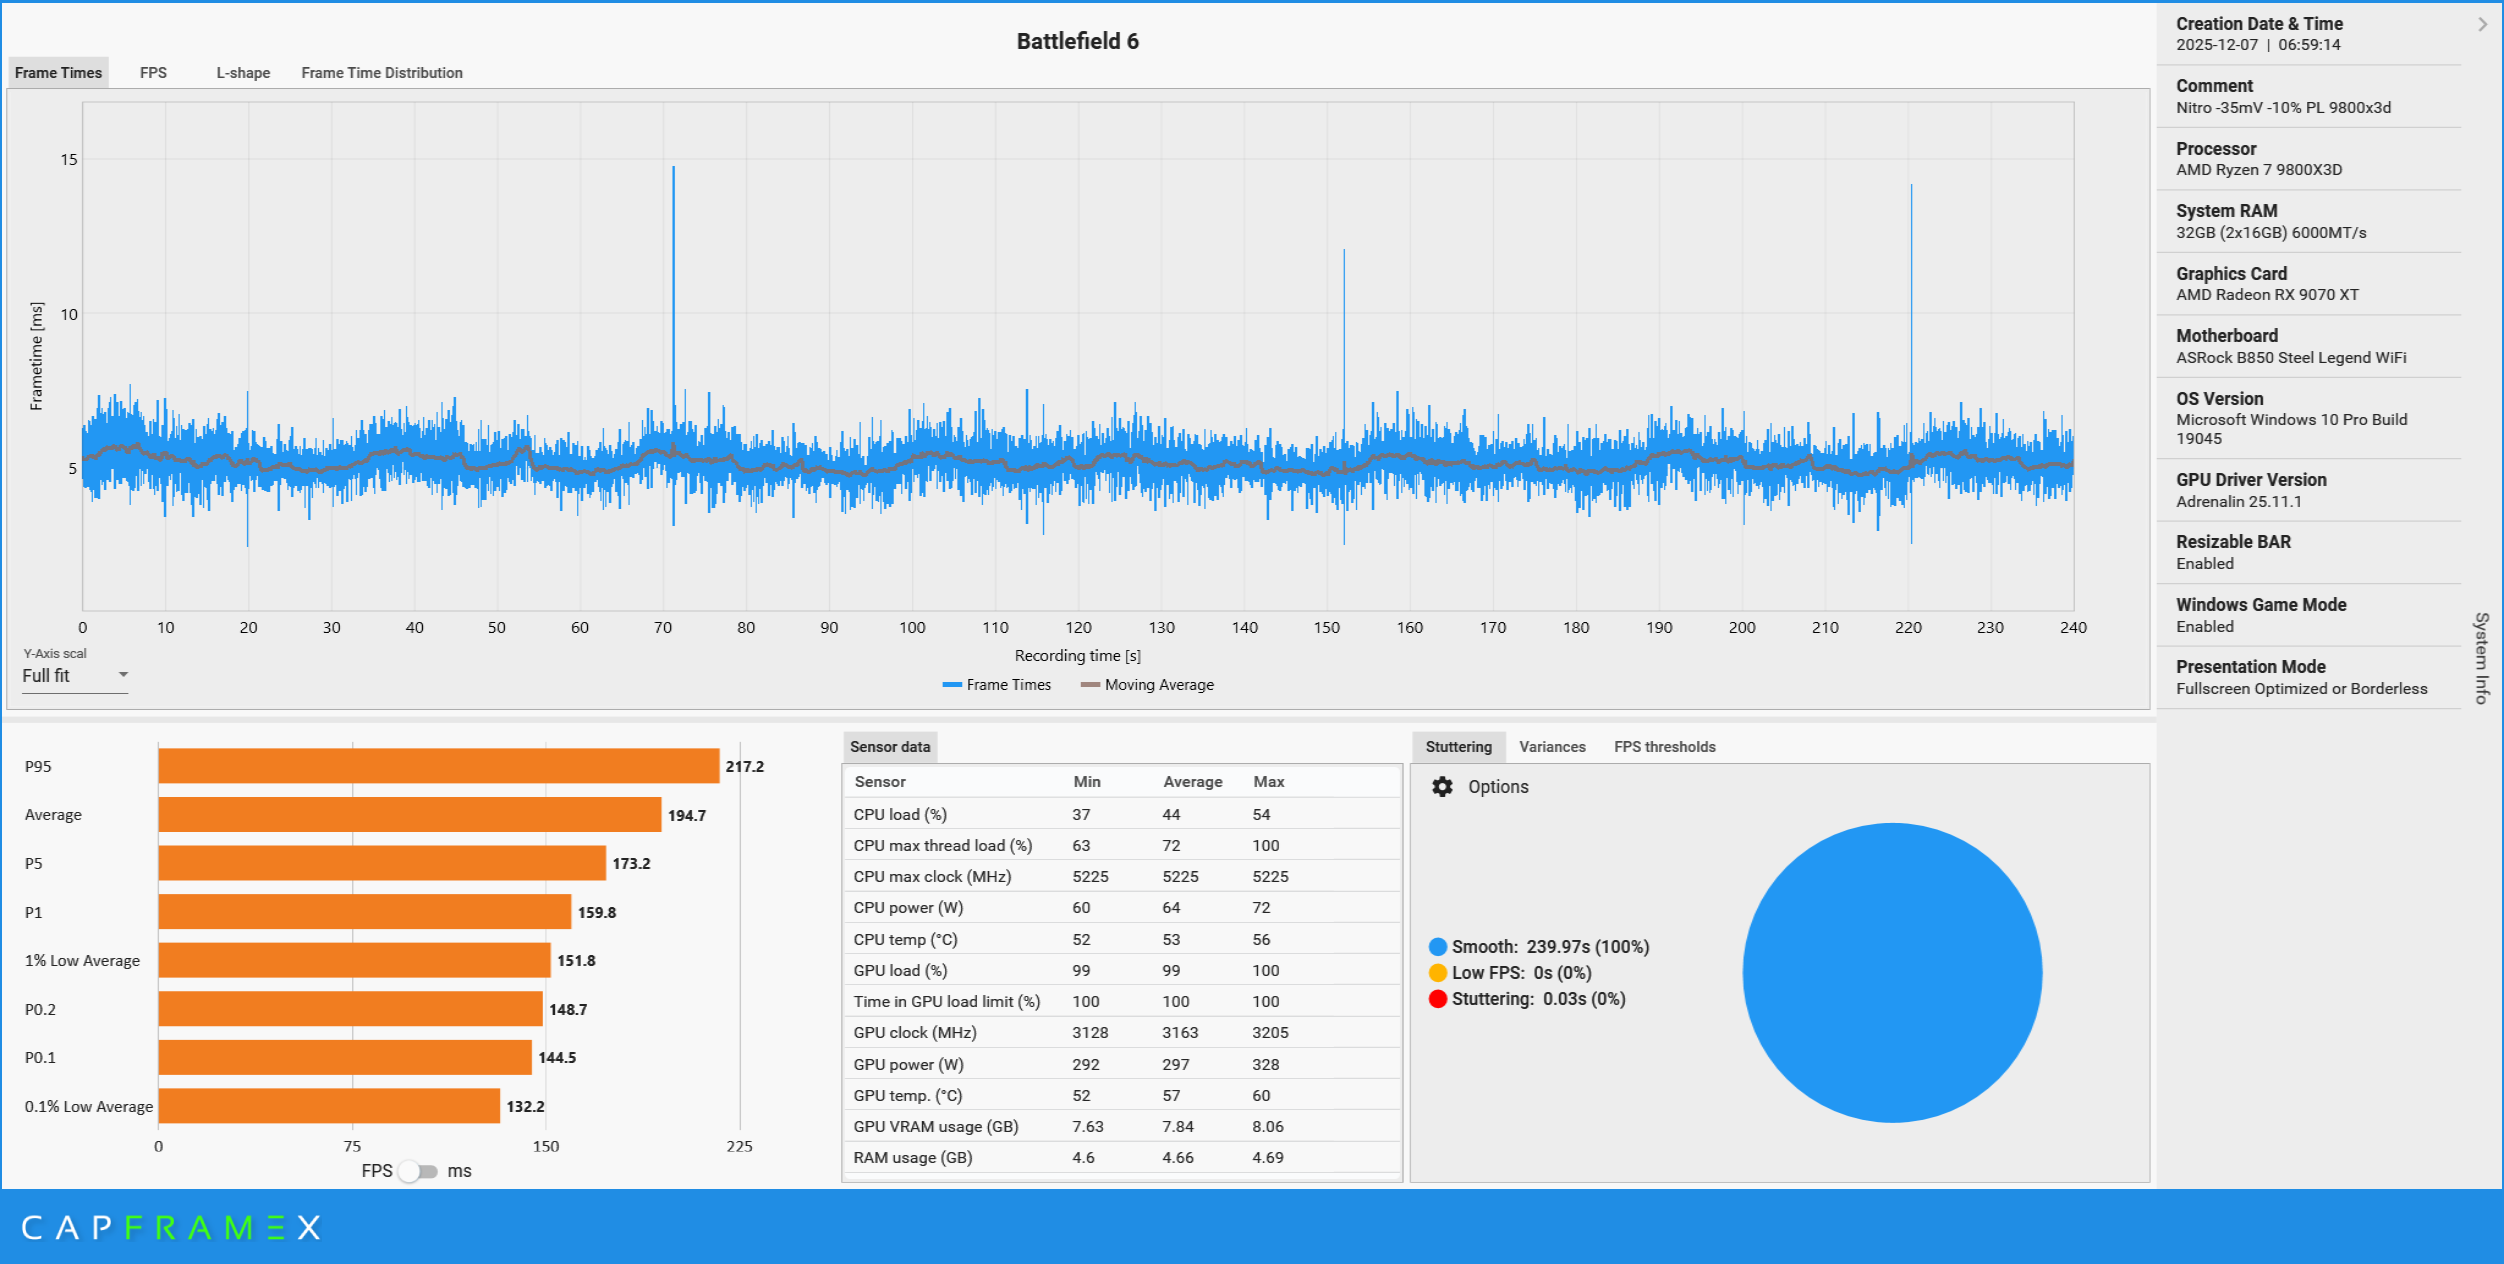
Task: Click the yellow Low FPS legend dot
Action: click(1438, 973)
